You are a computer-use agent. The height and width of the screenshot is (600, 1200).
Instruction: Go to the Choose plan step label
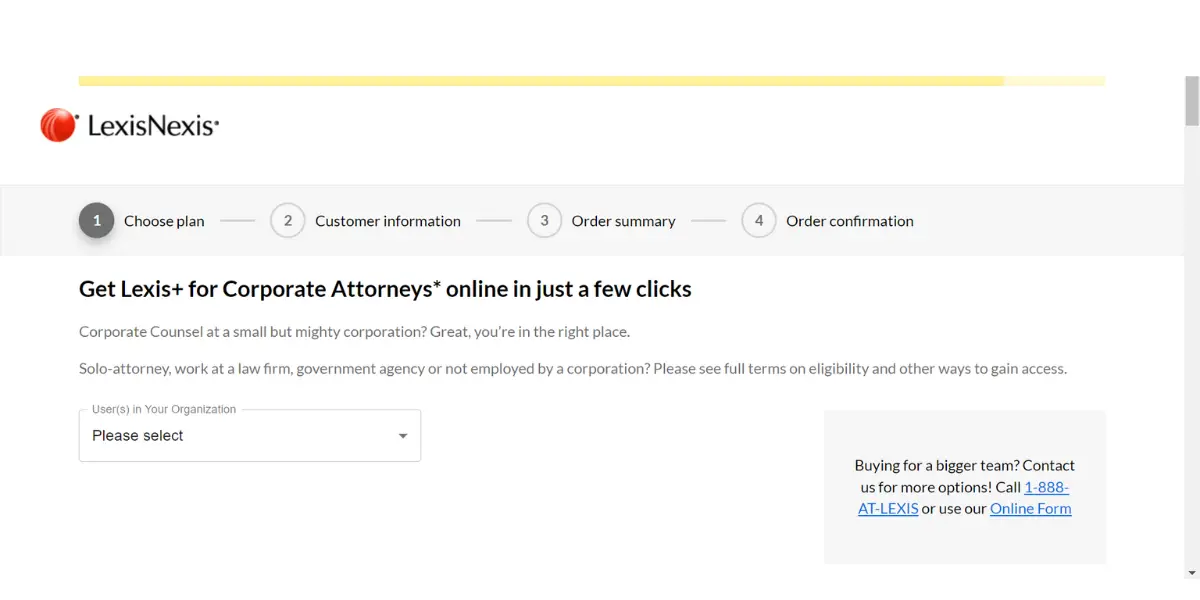164,221
